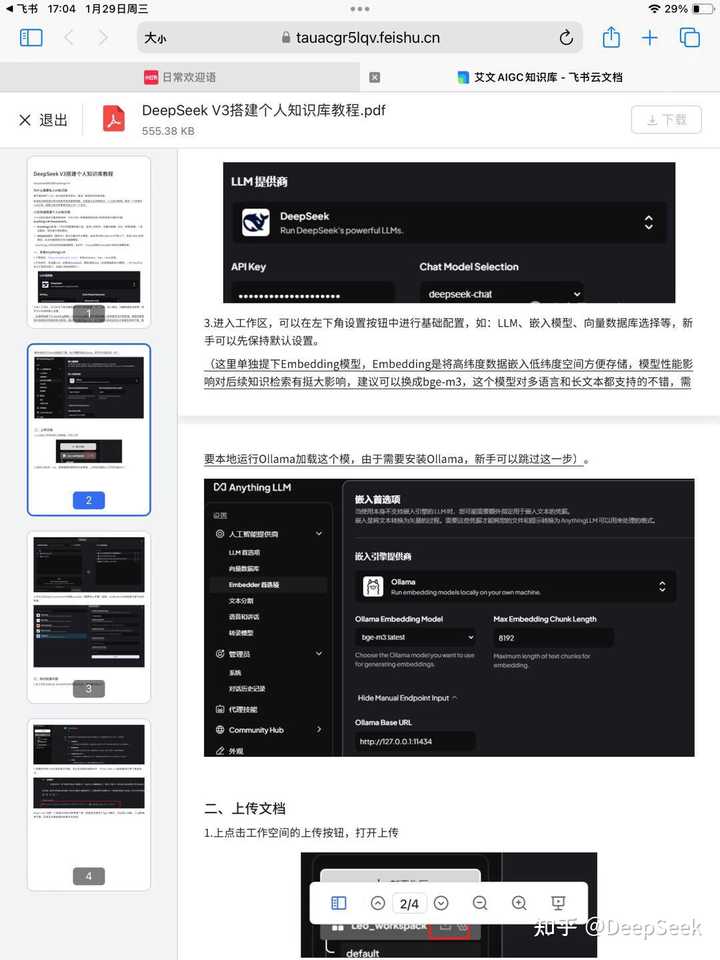Expand the Community Hub chevron

coord(319,730)
